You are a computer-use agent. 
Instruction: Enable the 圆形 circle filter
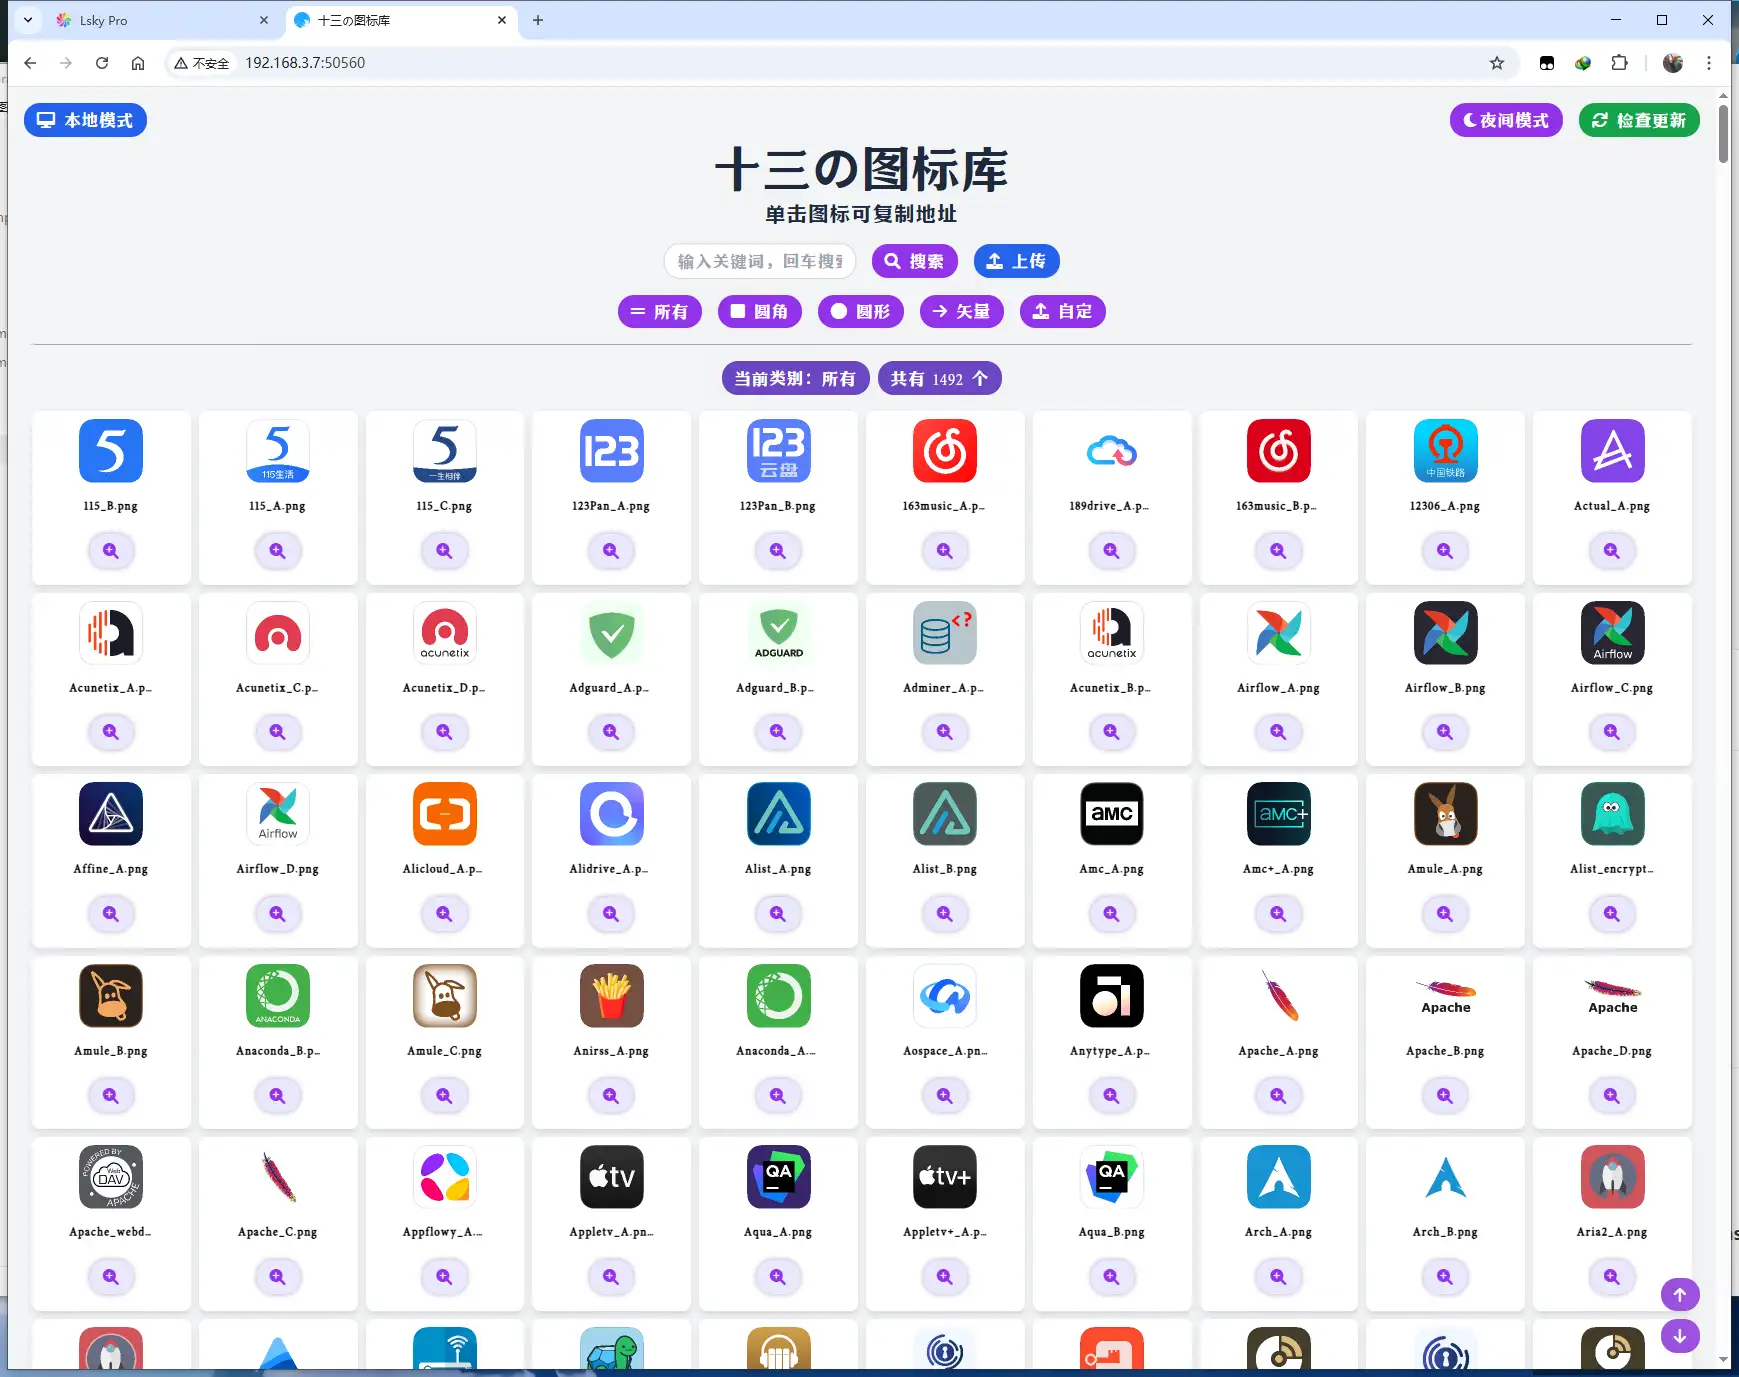click(x=861, y=311)
